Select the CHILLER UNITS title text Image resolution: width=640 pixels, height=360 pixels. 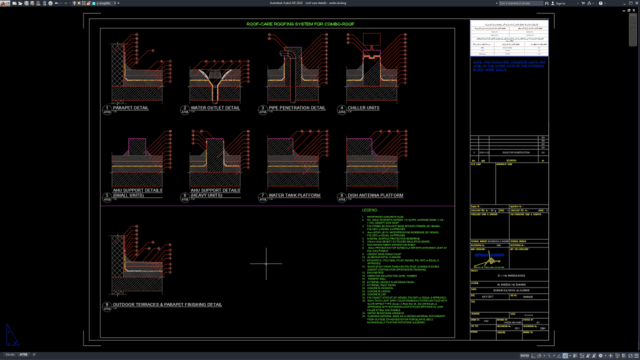[363, 108]
